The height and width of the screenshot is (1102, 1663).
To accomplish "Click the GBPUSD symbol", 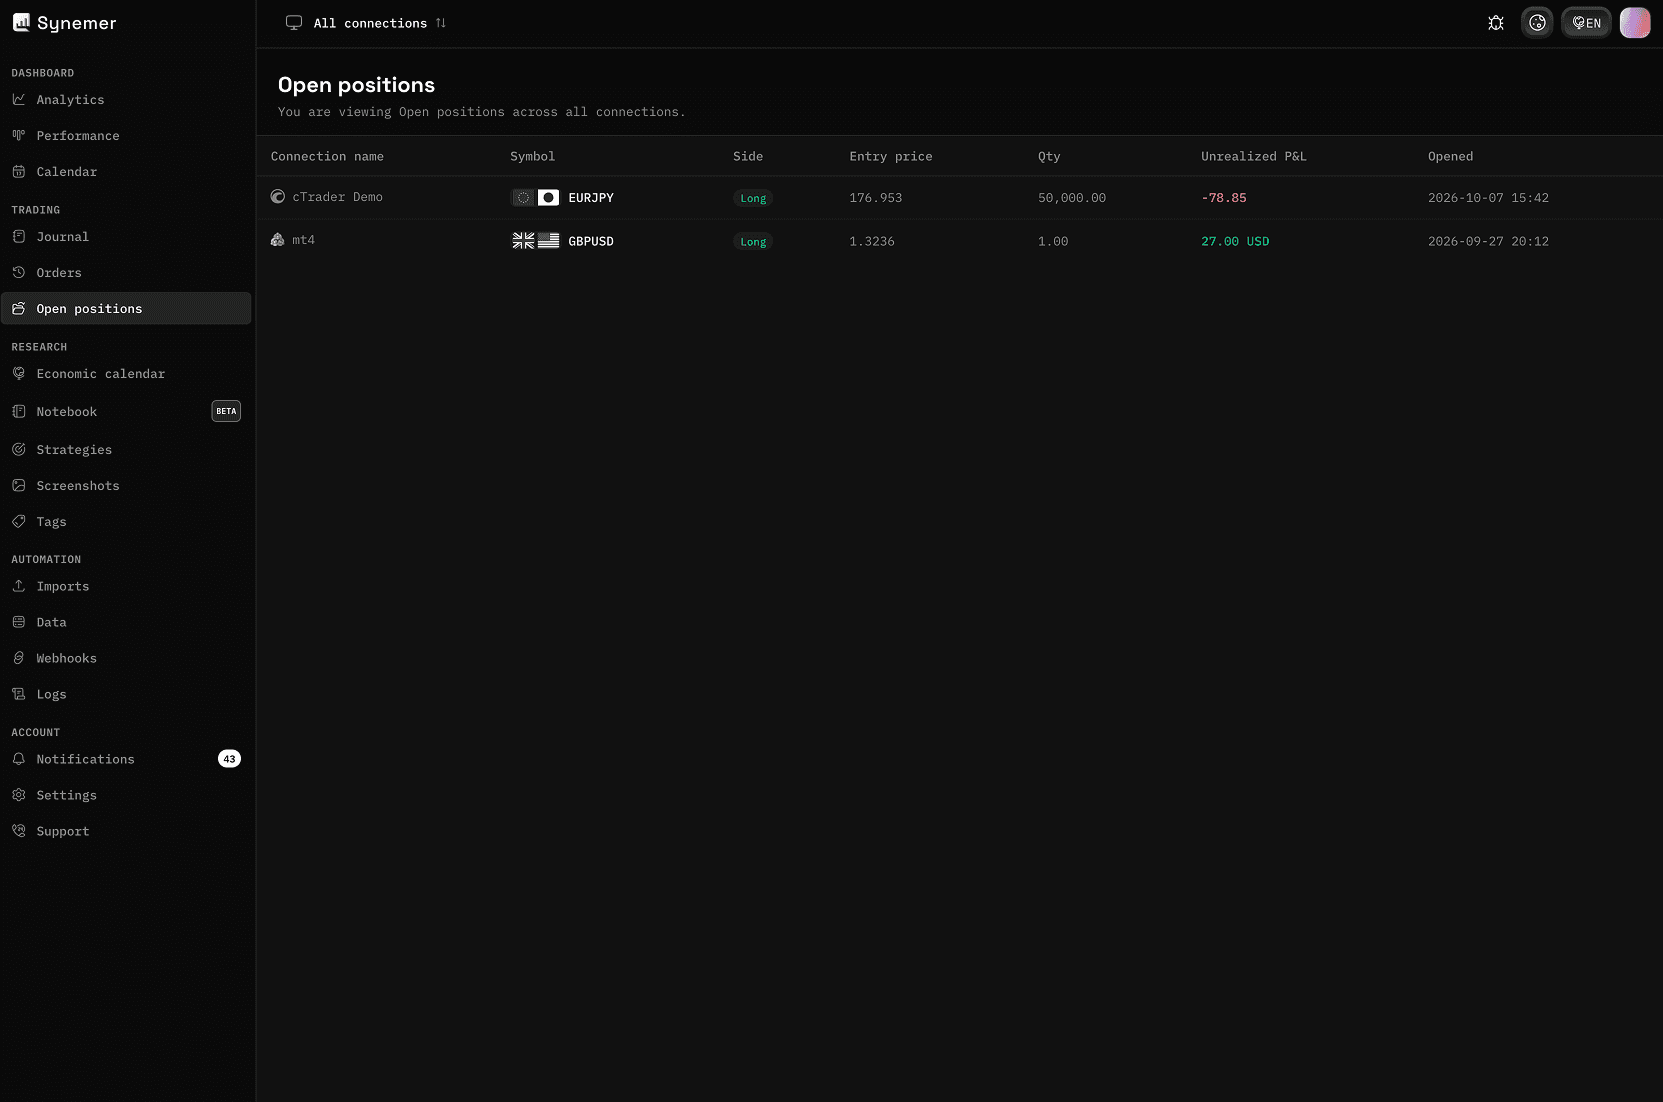I will tap(591, 242).
